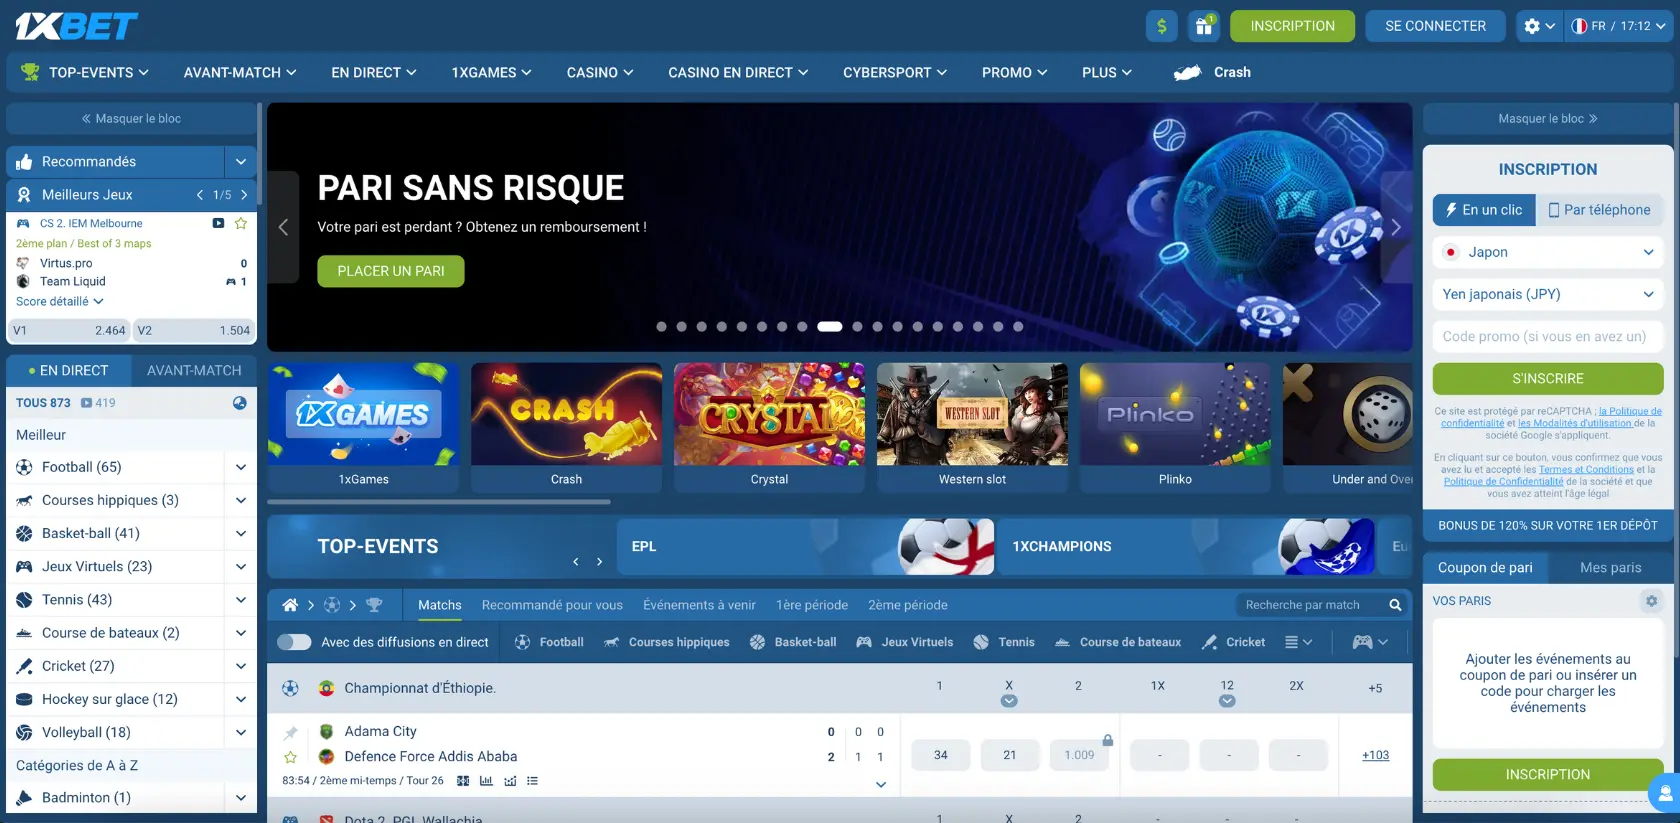This screenshot has width=1680, height=823.
Task: Expand Hockey sur glace (12) category
Action: point(241,699)
